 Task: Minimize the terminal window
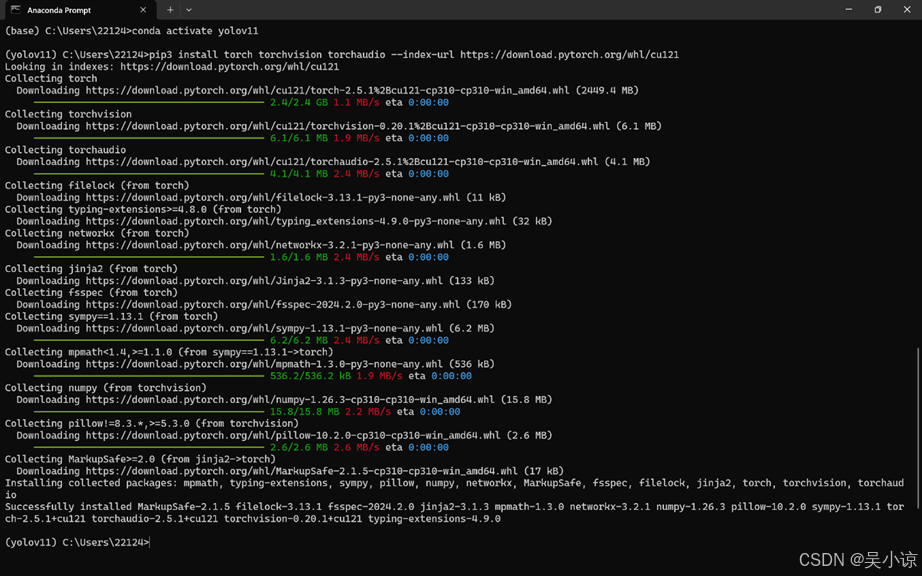coord(848,9)
